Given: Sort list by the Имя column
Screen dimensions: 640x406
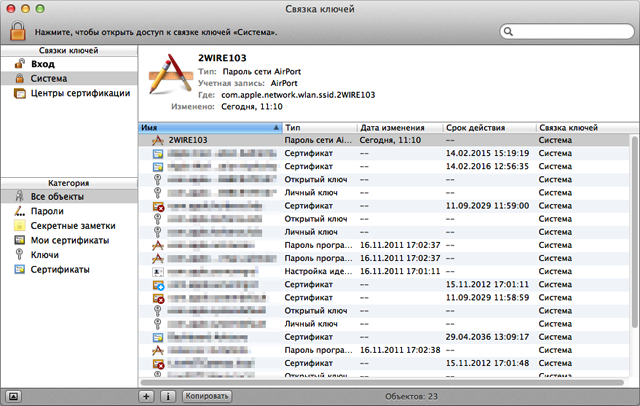Looking at the screenshot, I should [x=200, y=128].
